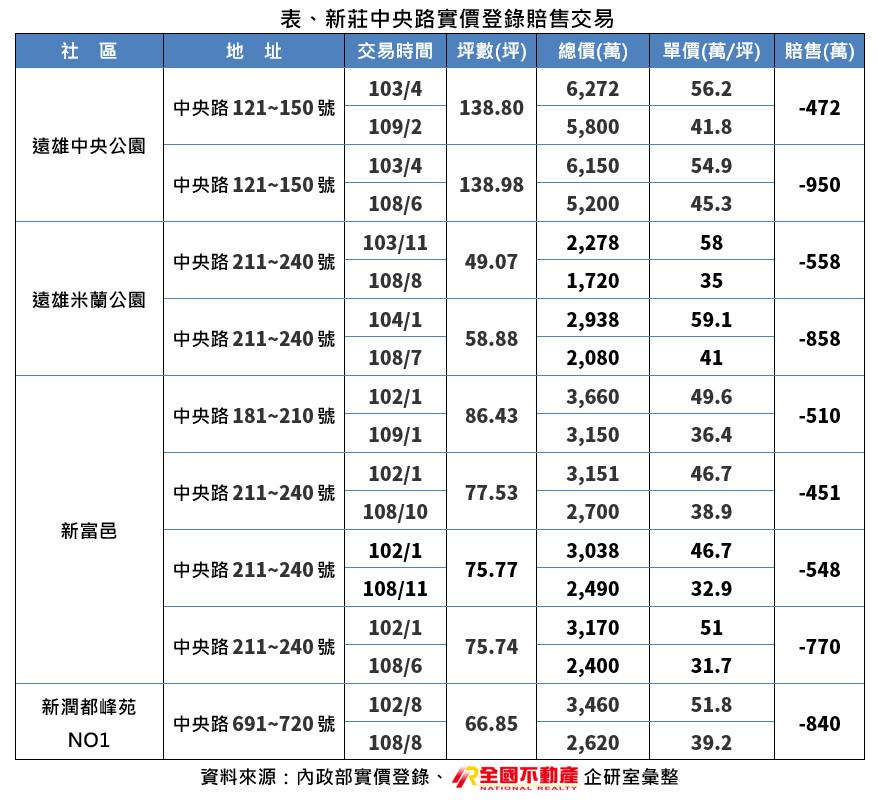This screenshot has height=800, width=881.
Task: Click the -950 loss value cell
Action: tap(819, 185)
